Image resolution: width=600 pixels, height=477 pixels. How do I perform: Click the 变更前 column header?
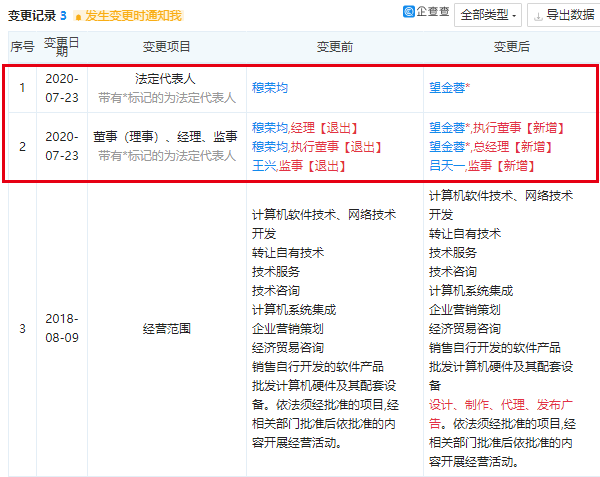point(335,47)
